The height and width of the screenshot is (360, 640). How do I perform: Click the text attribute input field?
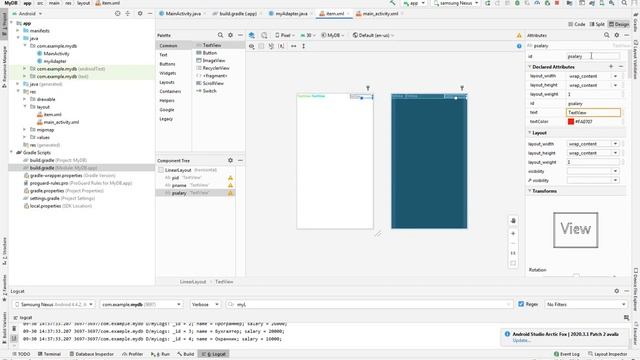[x=593, y=112]
